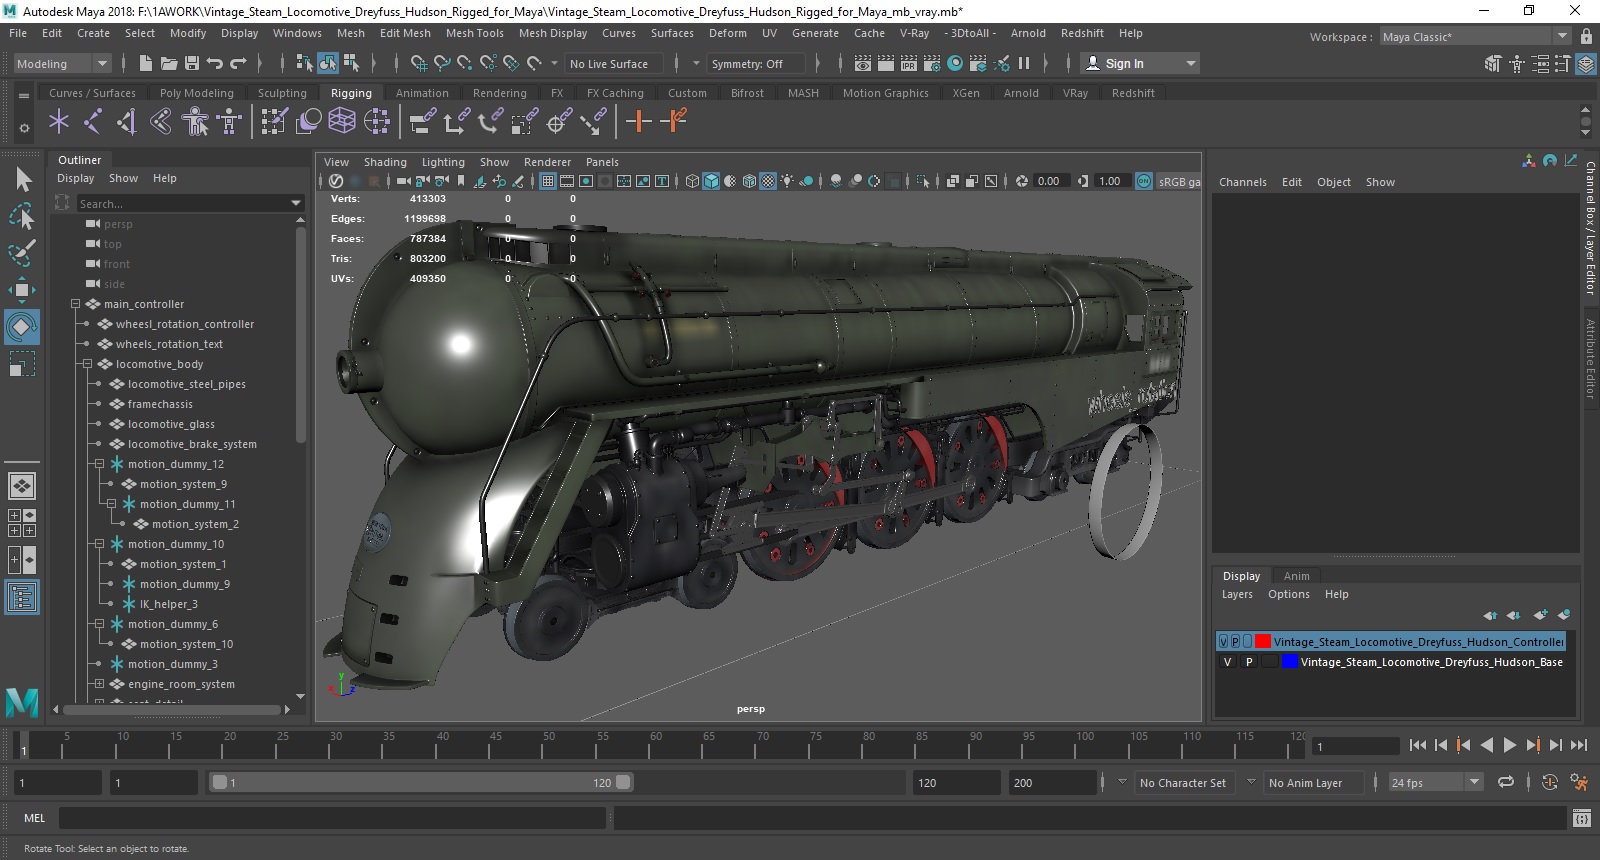Screen dimensions: 1600x860
Task: Open No Character Set dropdown
Action: coord(1184,782)
